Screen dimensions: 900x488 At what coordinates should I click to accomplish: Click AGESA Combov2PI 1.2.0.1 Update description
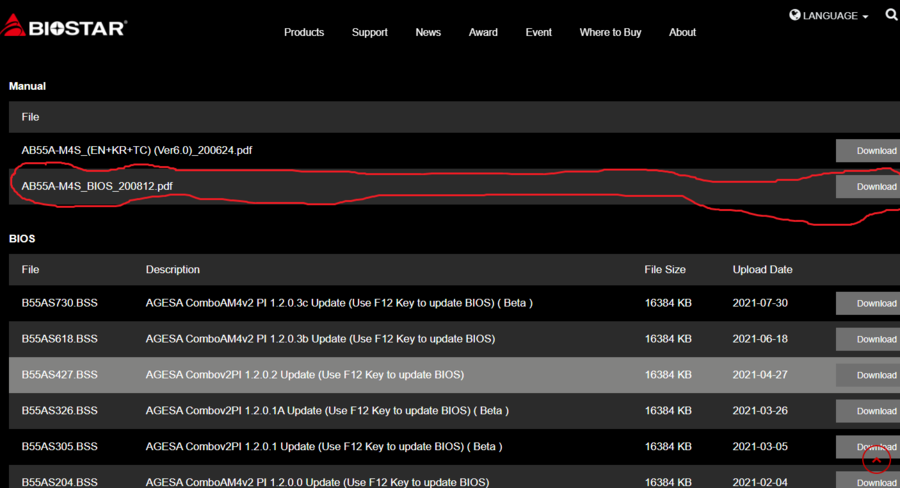click(324, 446)
